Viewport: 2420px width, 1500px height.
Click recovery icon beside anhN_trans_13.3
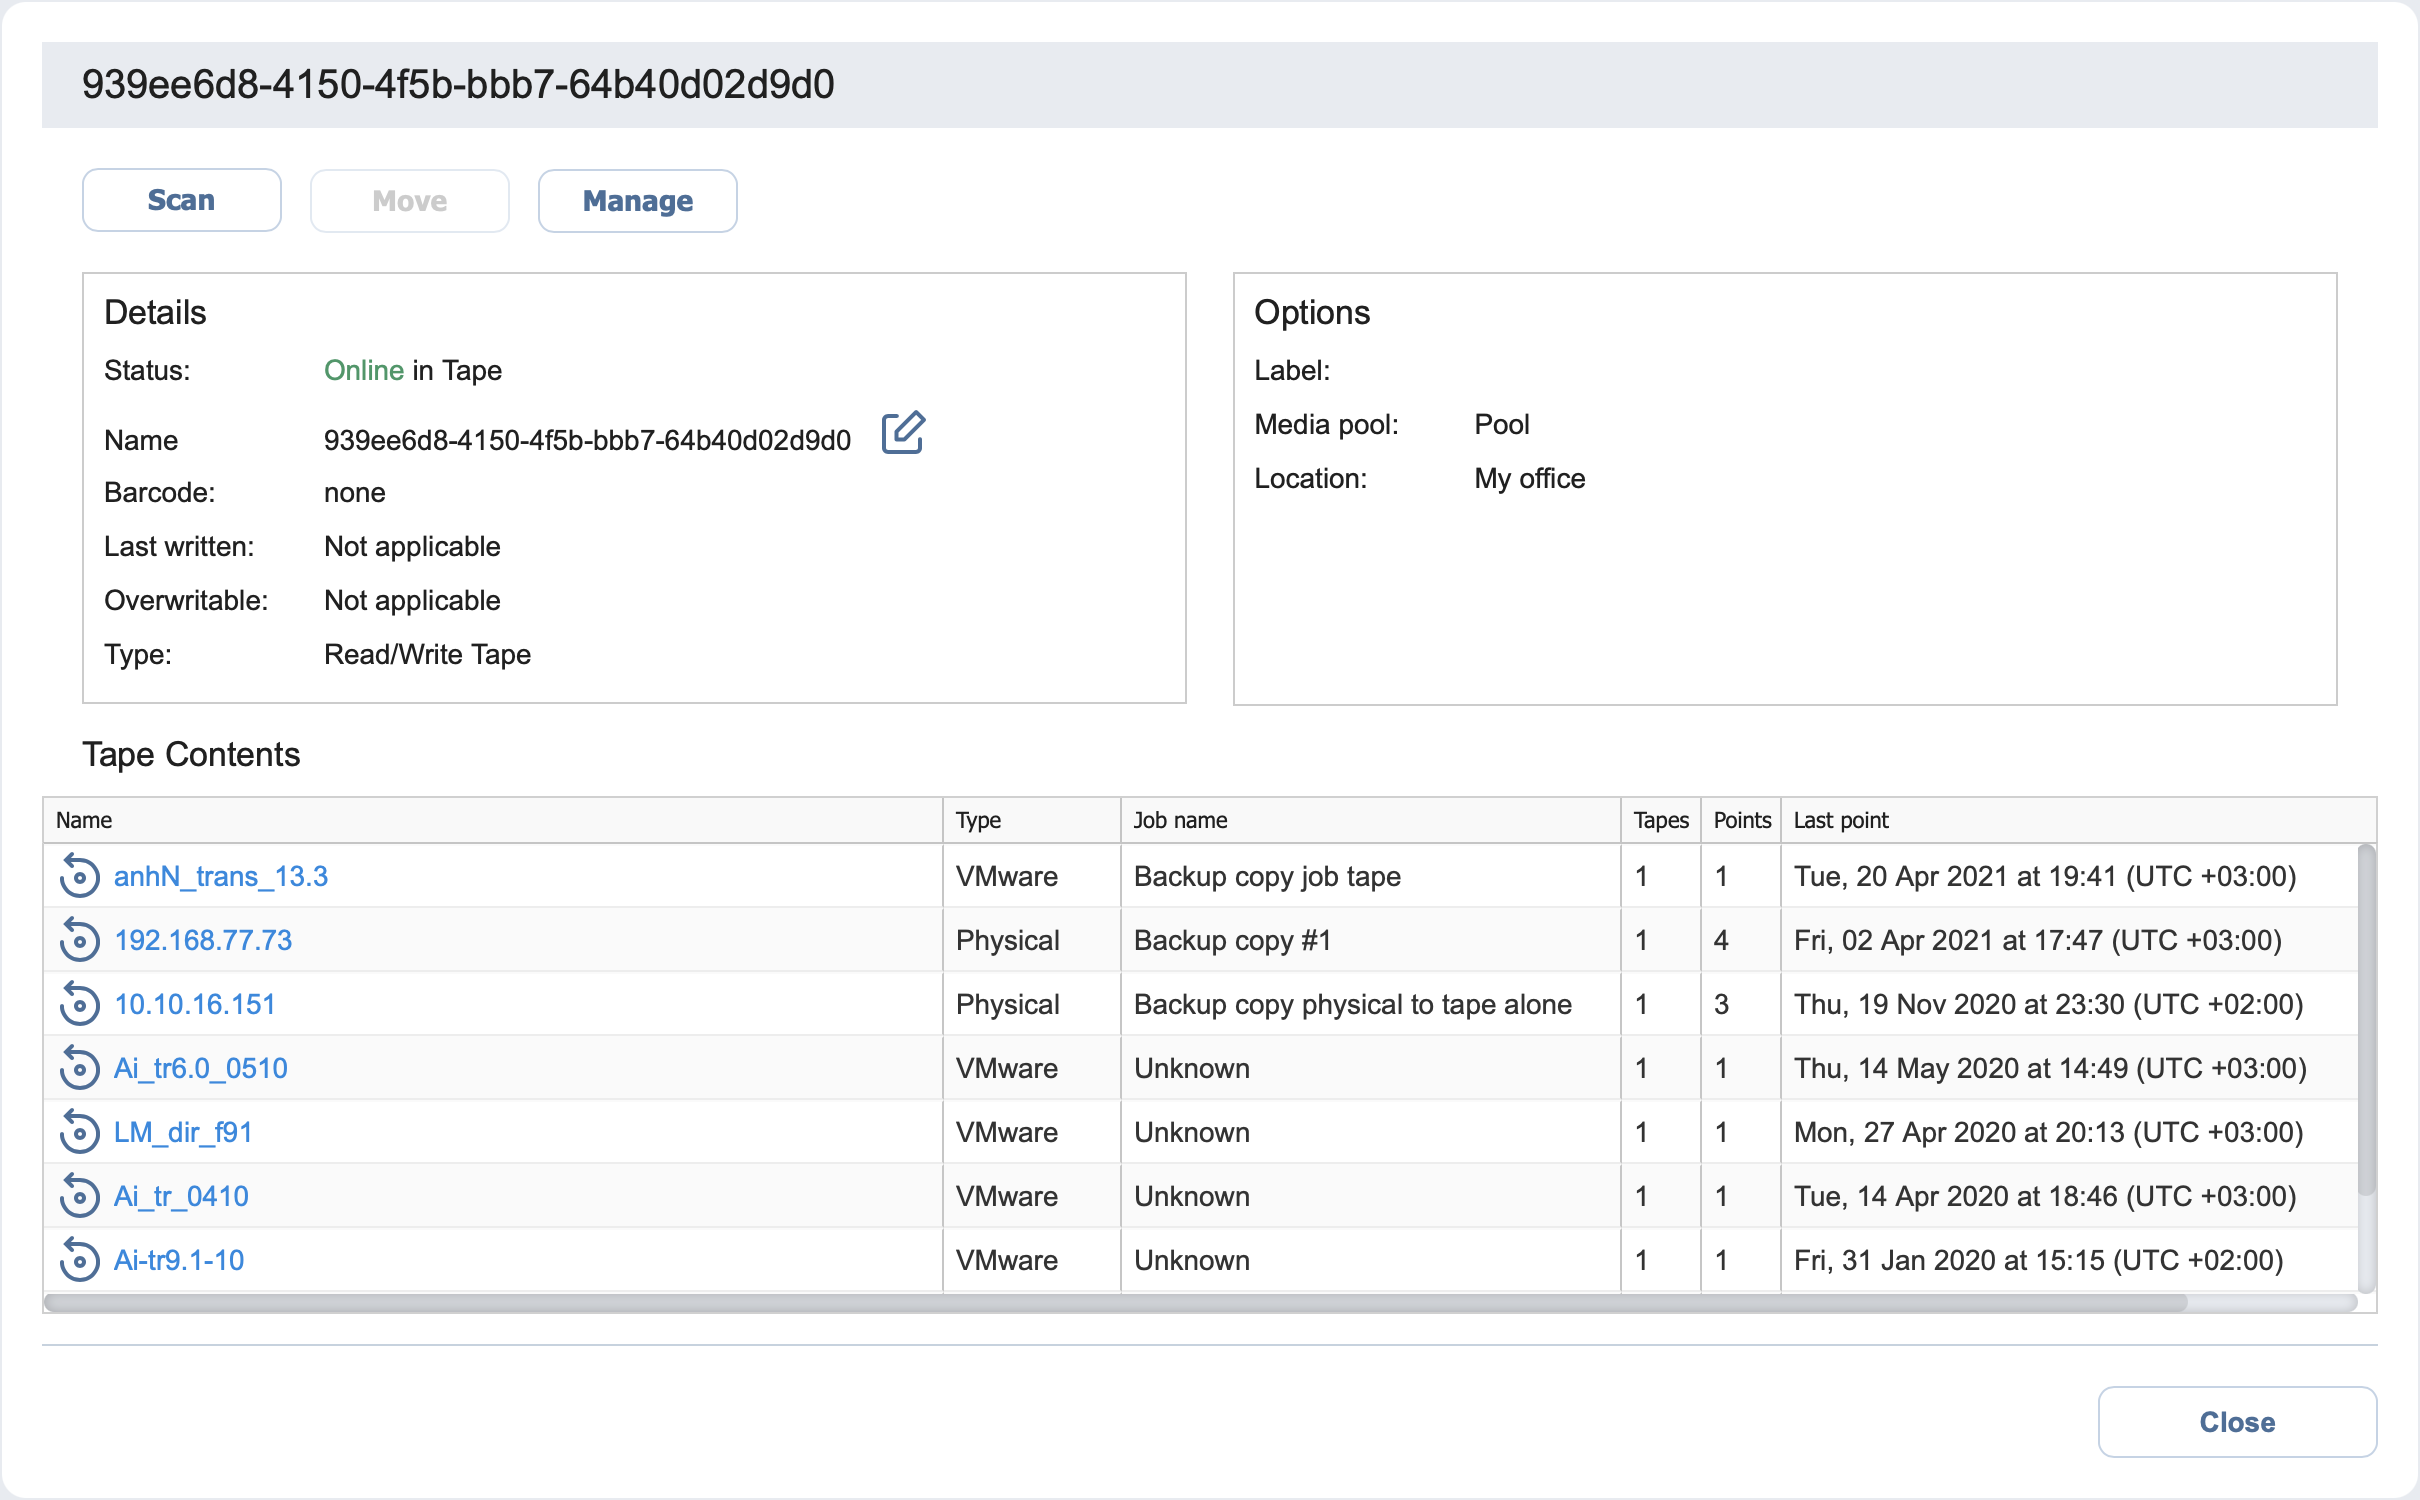pos(79,877)
